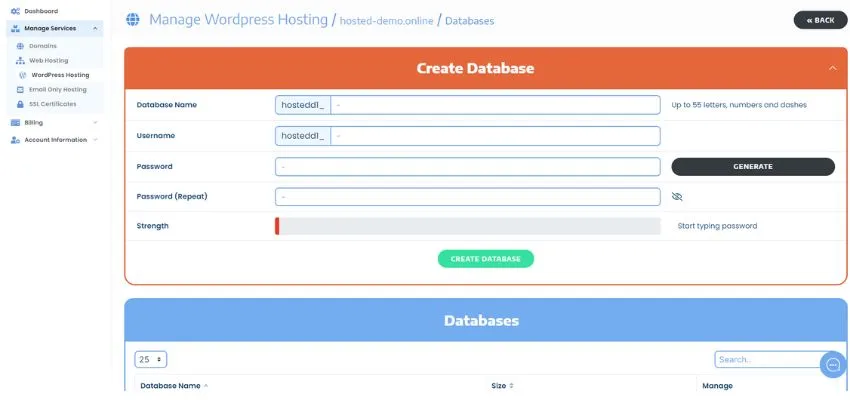This screenshot has height=400, width=850.
Task: Collapse the Create Database panel chevron
Action: tap(833, 68)
